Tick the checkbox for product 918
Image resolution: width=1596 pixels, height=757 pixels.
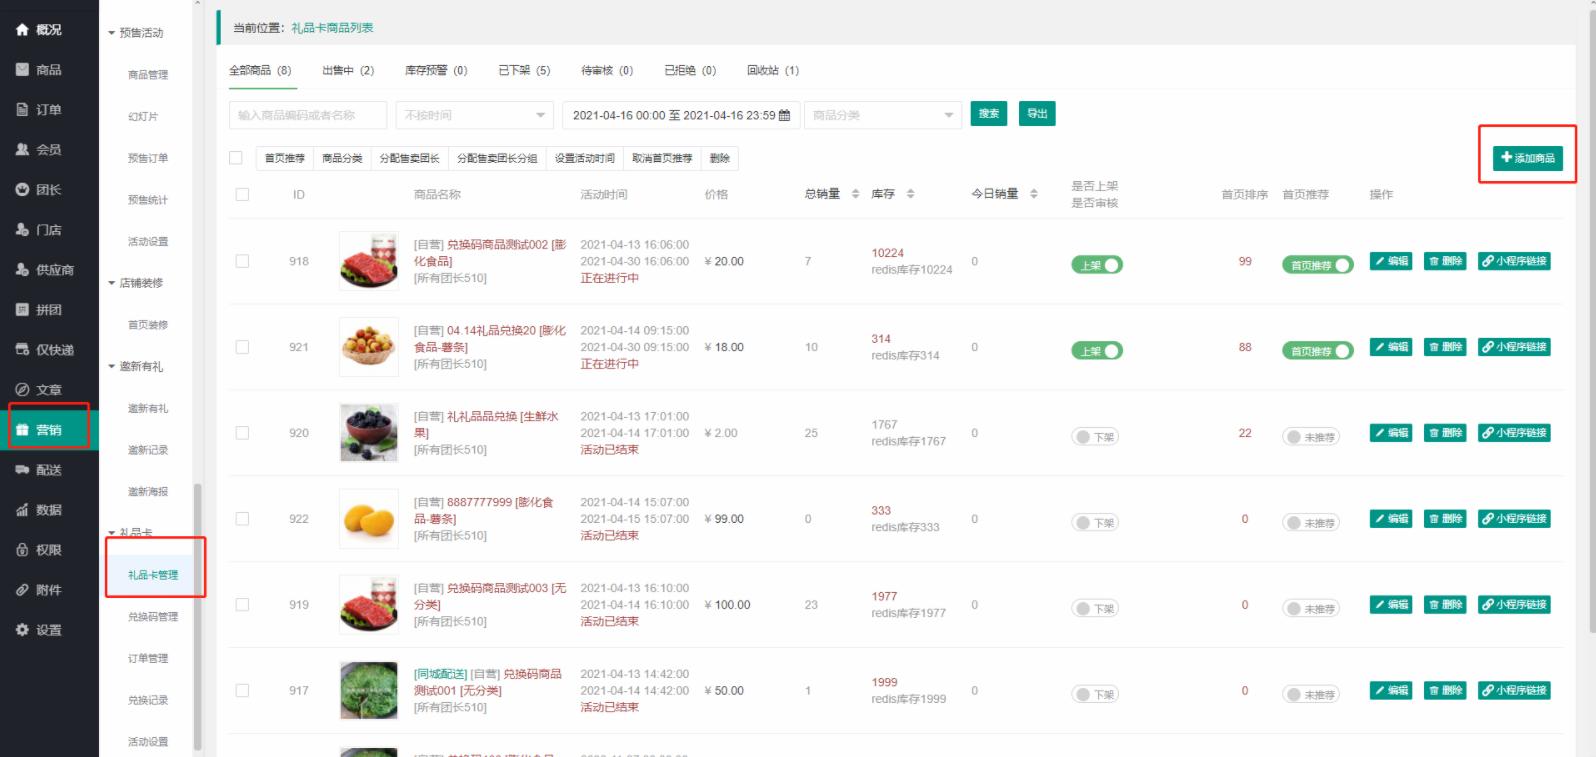[242, 261]
